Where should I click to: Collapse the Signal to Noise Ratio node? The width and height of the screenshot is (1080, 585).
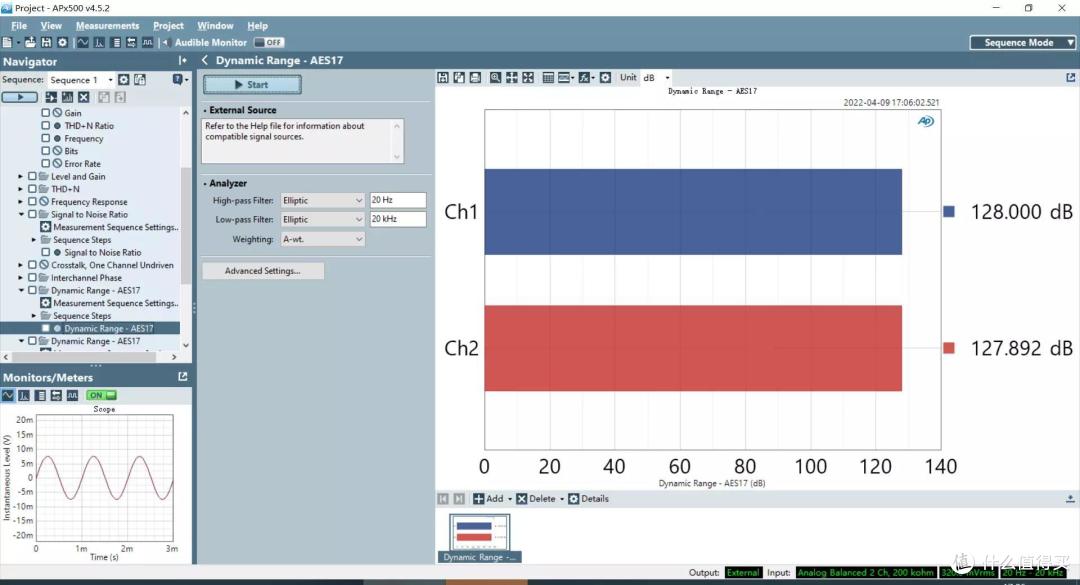21,214
